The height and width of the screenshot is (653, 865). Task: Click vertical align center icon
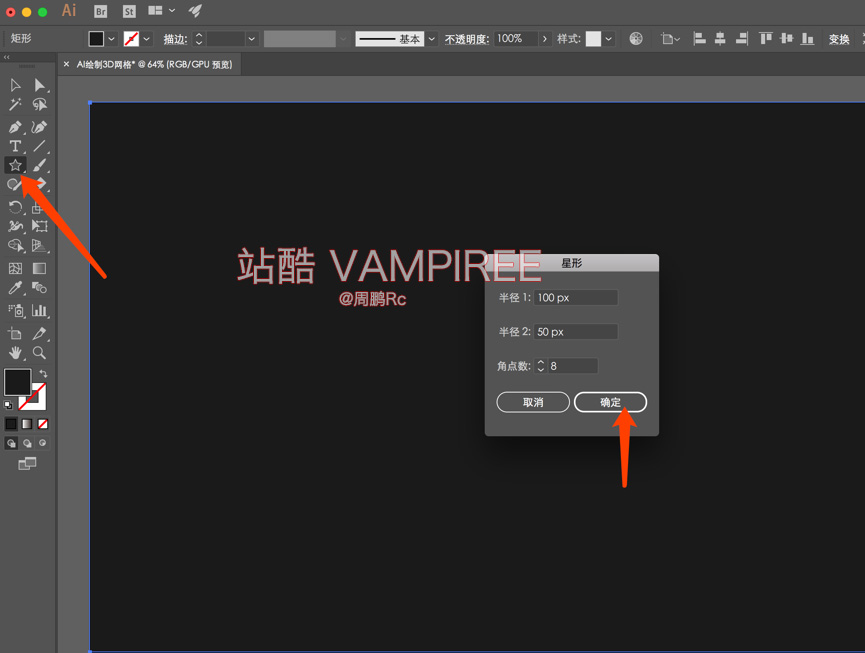click(x=787, y=39)
